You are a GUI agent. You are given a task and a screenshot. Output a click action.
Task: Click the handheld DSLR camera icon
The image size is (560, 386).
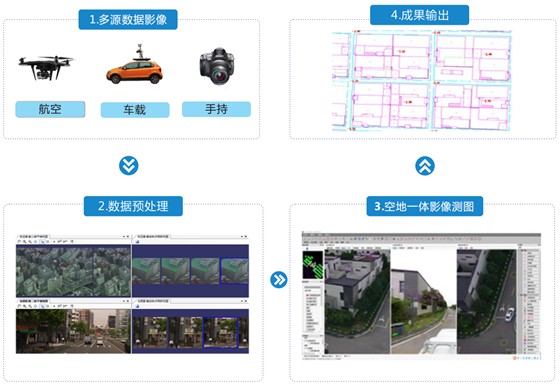pos(217,66)
